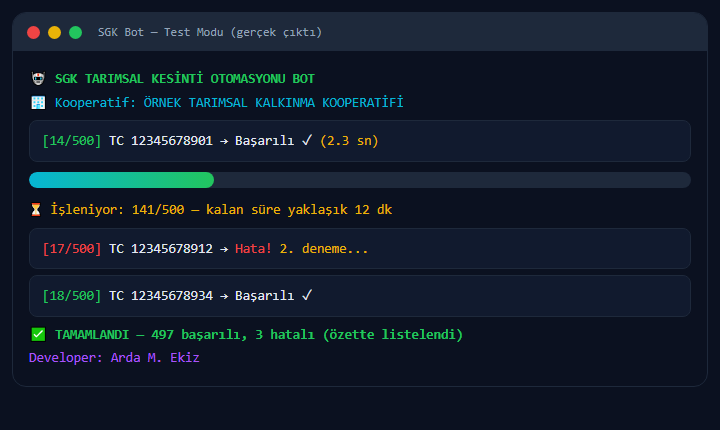Click 'Developer: Arda M. Ekiz' credit
The width and height of the screenshot is (720, 430).
114,357
